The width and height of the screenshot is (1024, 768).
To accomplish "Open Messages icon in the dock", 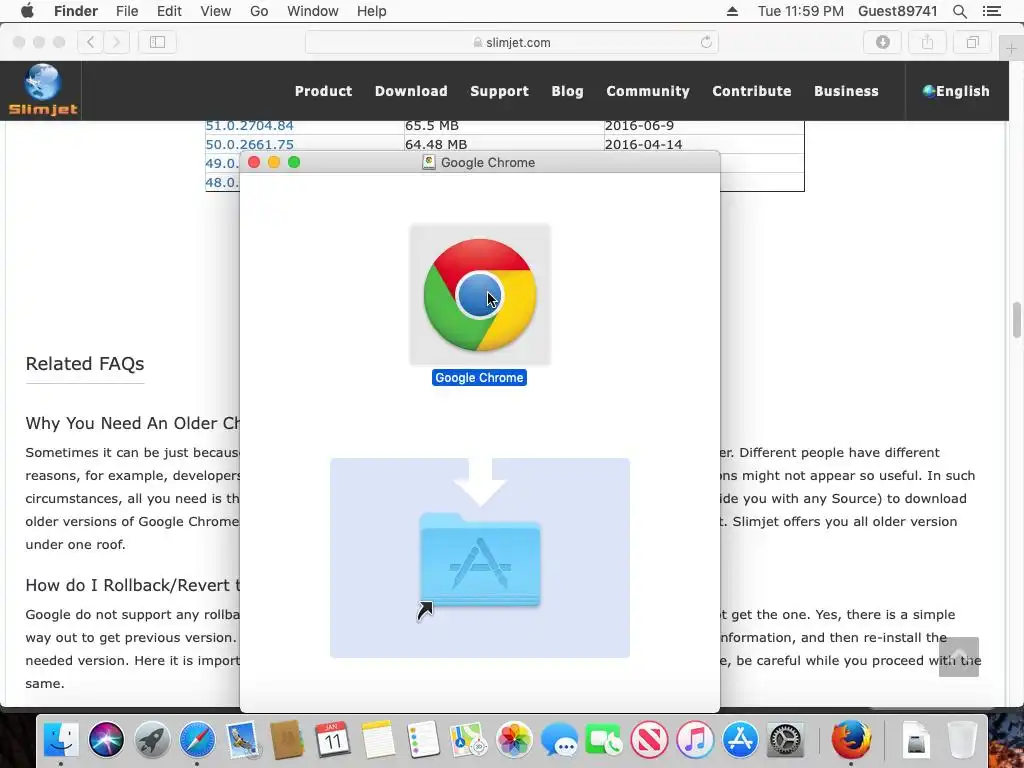I will tap(559, 740).
